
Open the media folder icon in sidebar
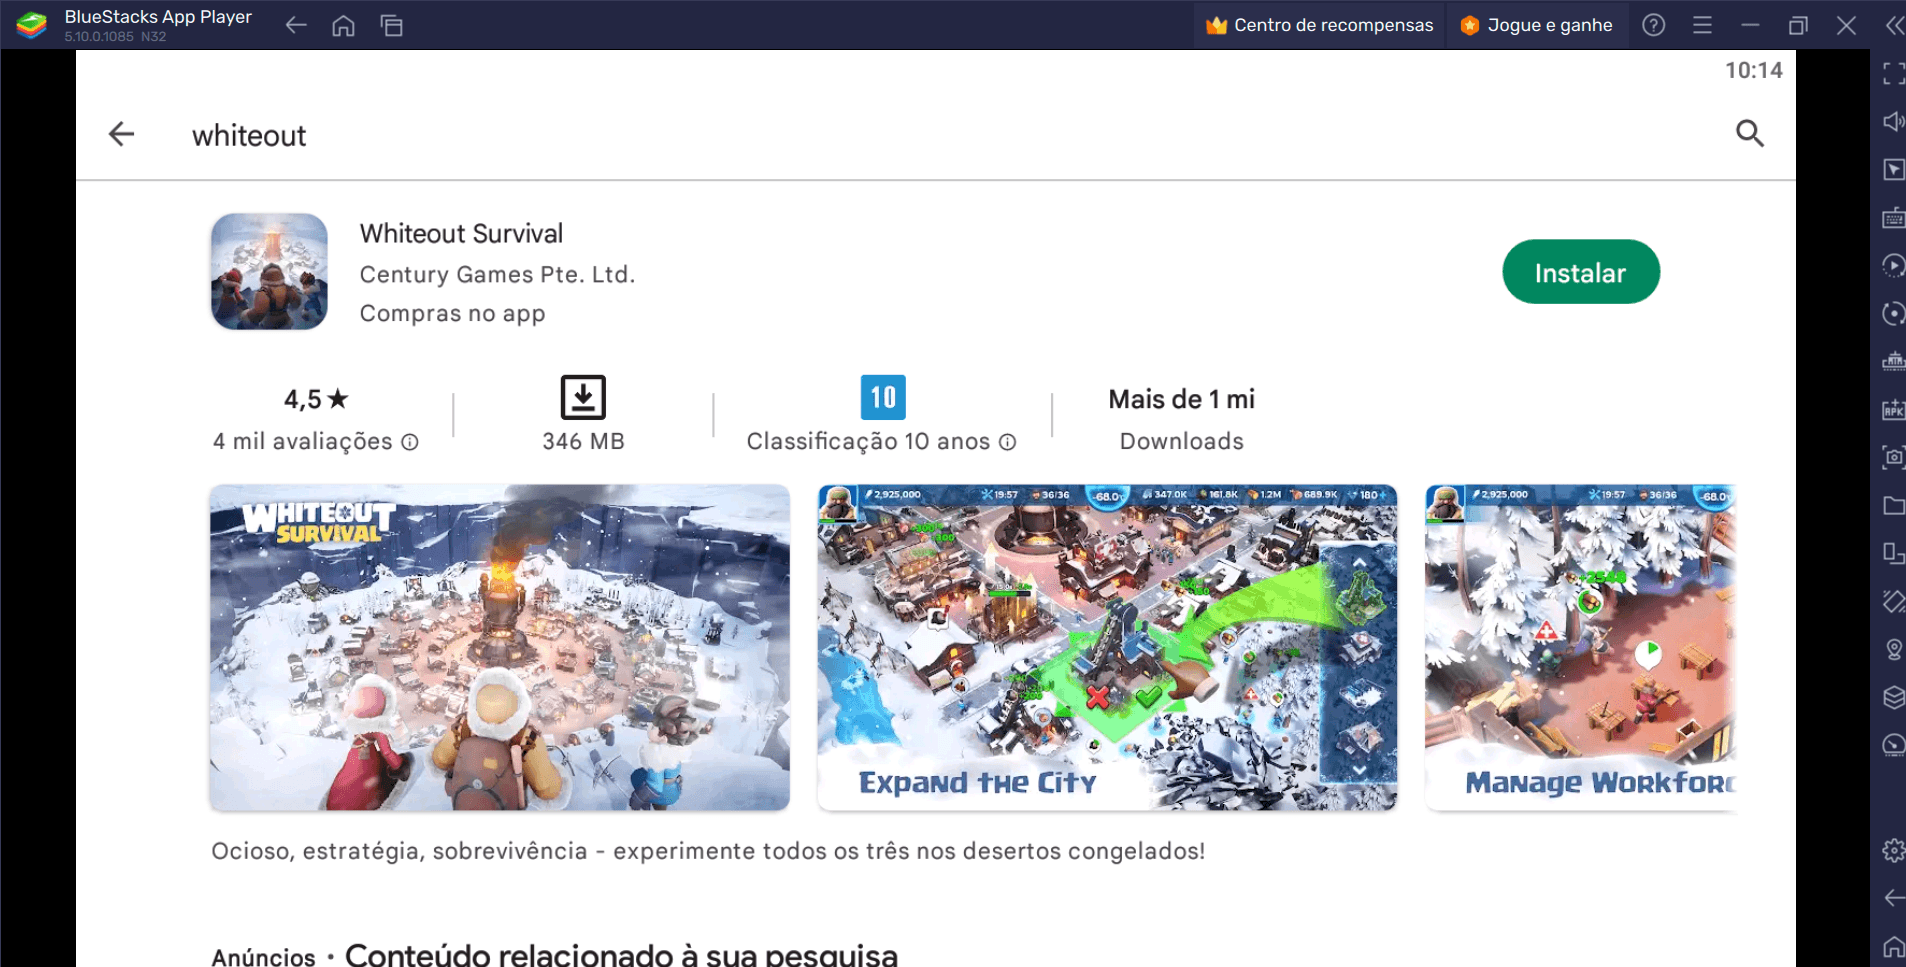pyautogui.click(x=1893, y=505)
